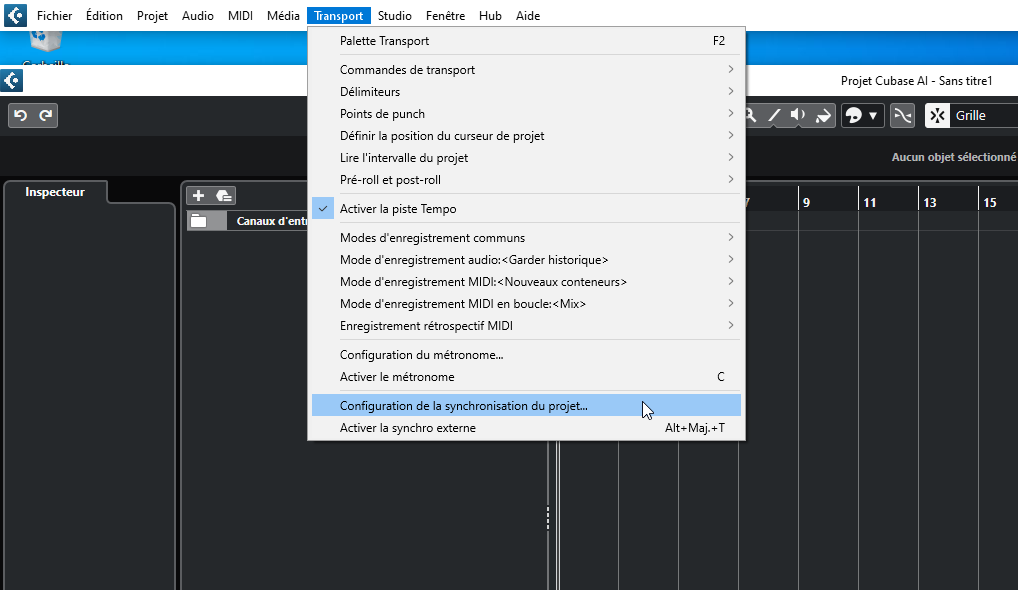Screen dimensions: 1018x590
Task: Toggle Snap to Zero Crossing icon
Action: [x=902, y=115]
